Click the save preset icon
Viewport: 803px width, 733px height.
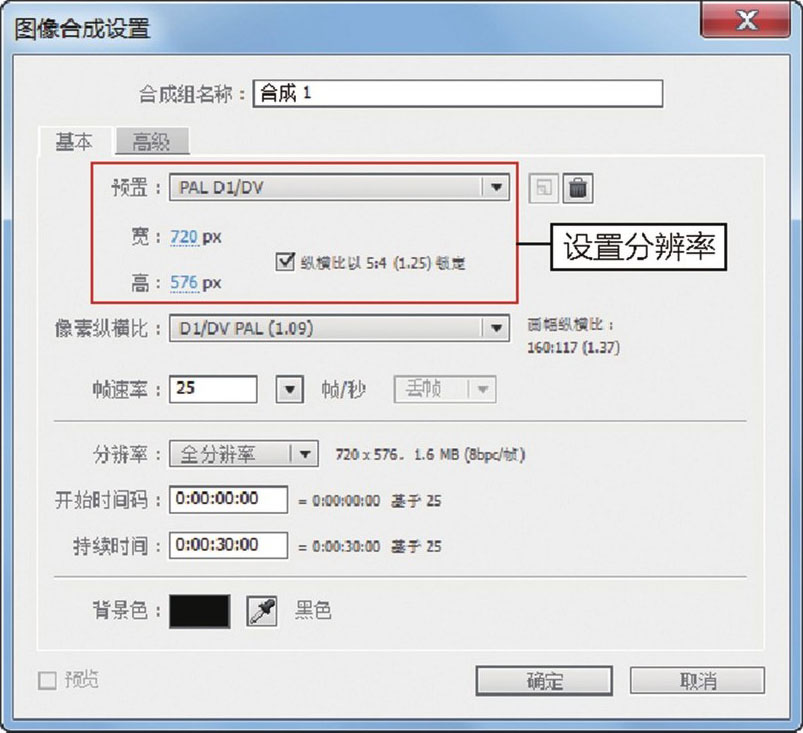point(543,188)
